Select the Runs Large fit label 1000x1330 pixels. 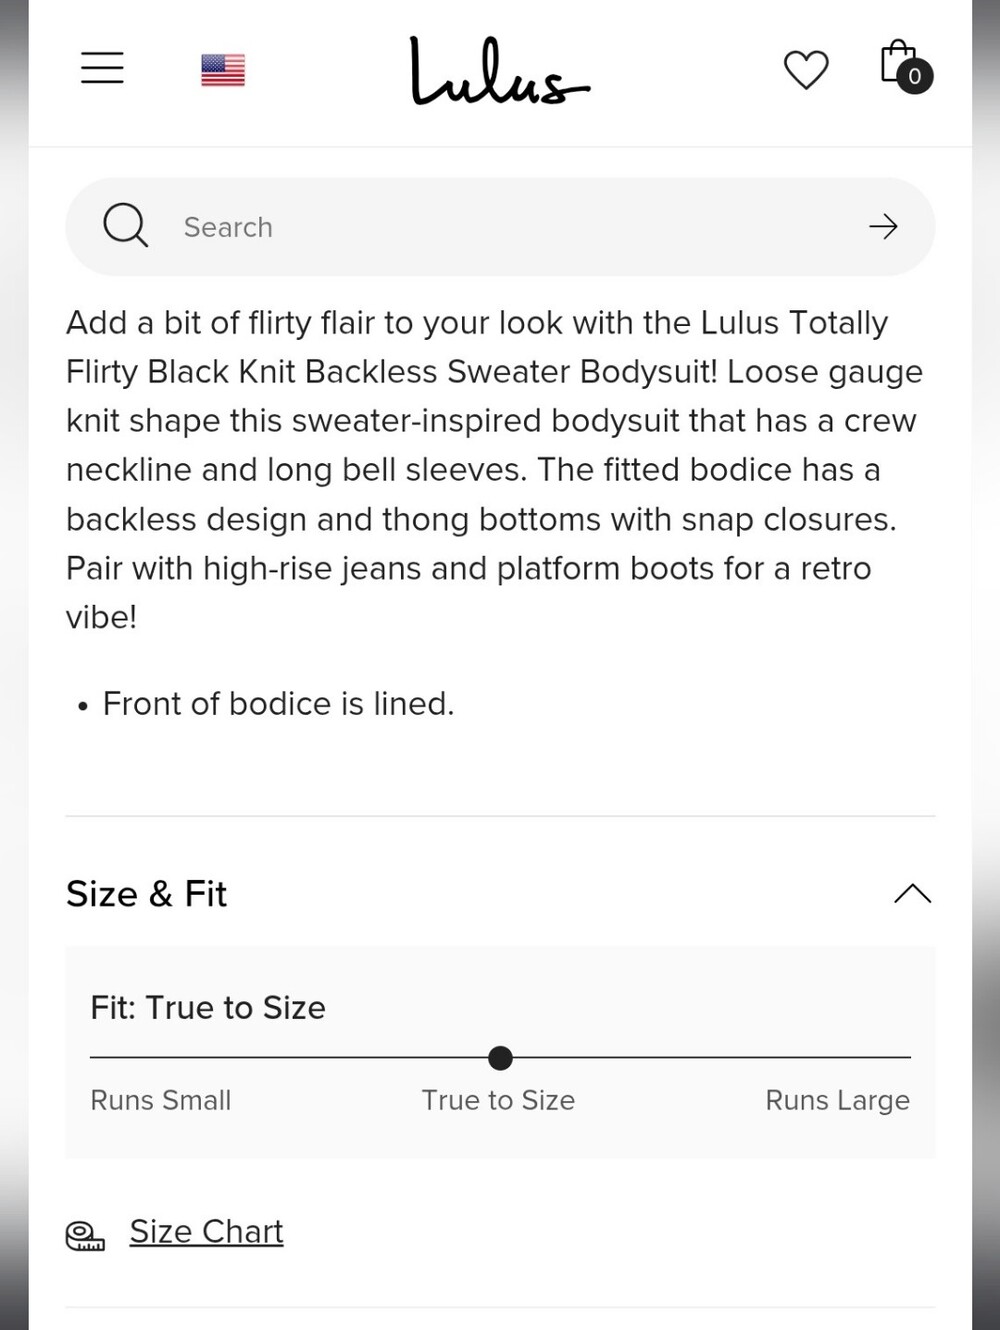pyautogui.click(x=837, y=1100)
